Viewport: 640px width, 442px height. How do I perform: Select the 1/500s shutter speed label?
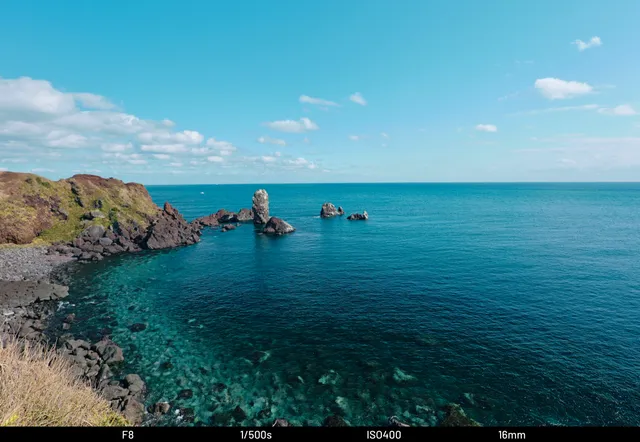click(x=255, y=435)
